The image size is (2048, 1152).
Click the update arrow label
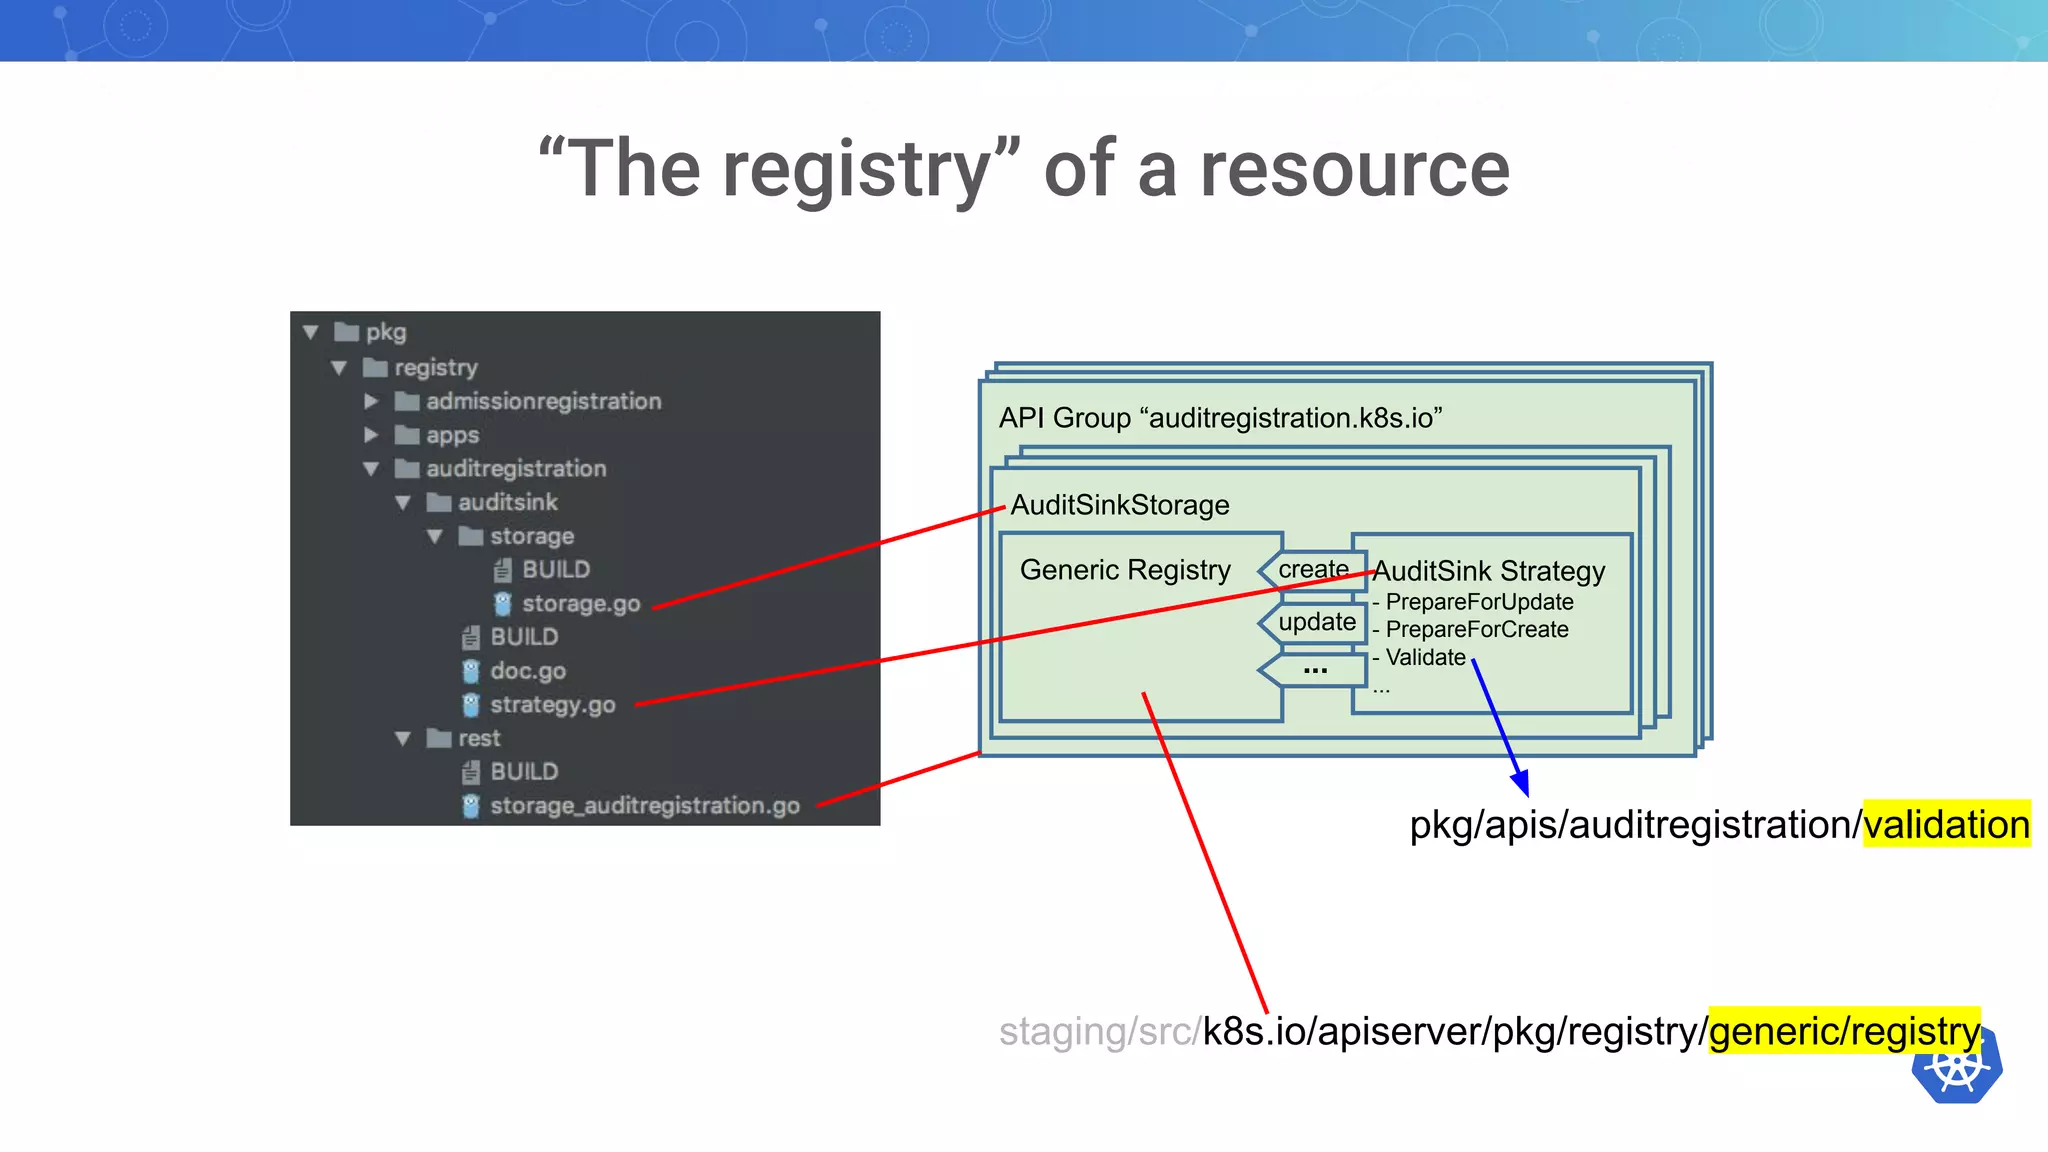point(1316,622)
